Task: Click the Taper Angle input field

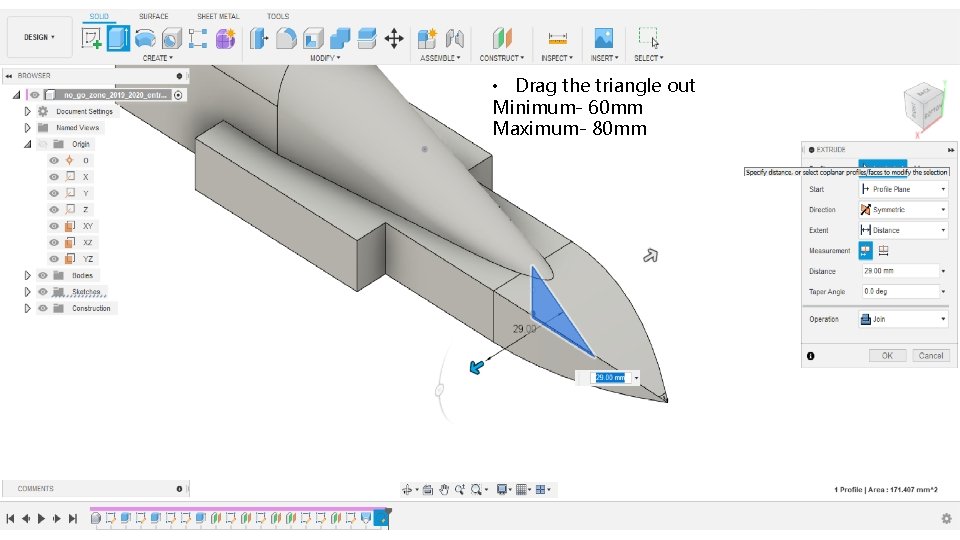Action: 899,291
